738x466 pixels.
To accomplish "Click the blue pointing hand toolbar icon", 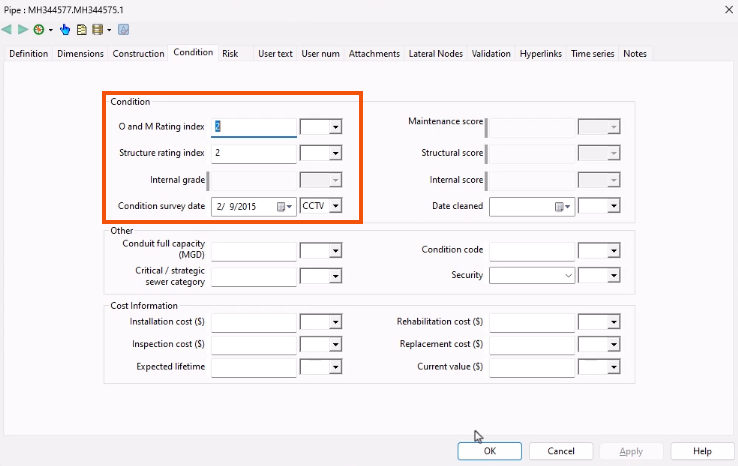I will pyautogui.click(x=65, y=30).
